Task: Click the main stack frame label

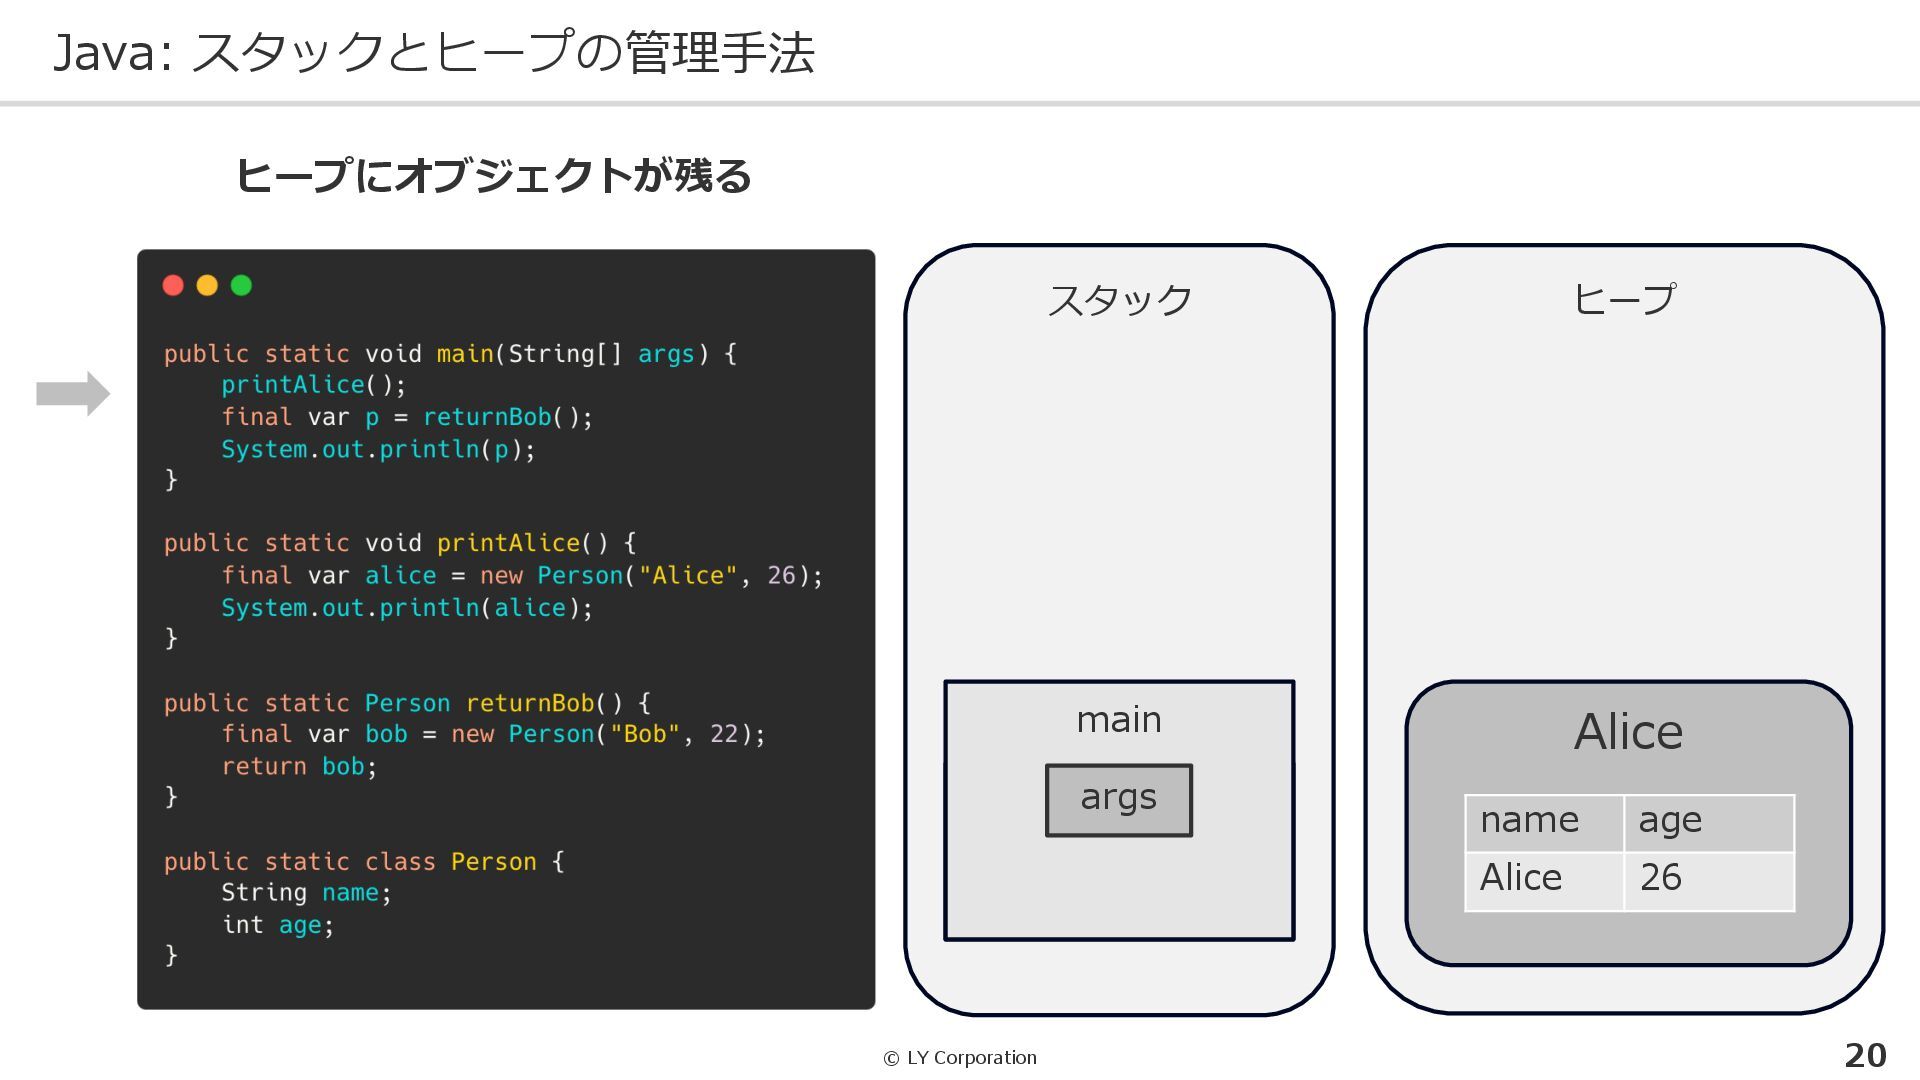Action: click(x=1118, y=720)
